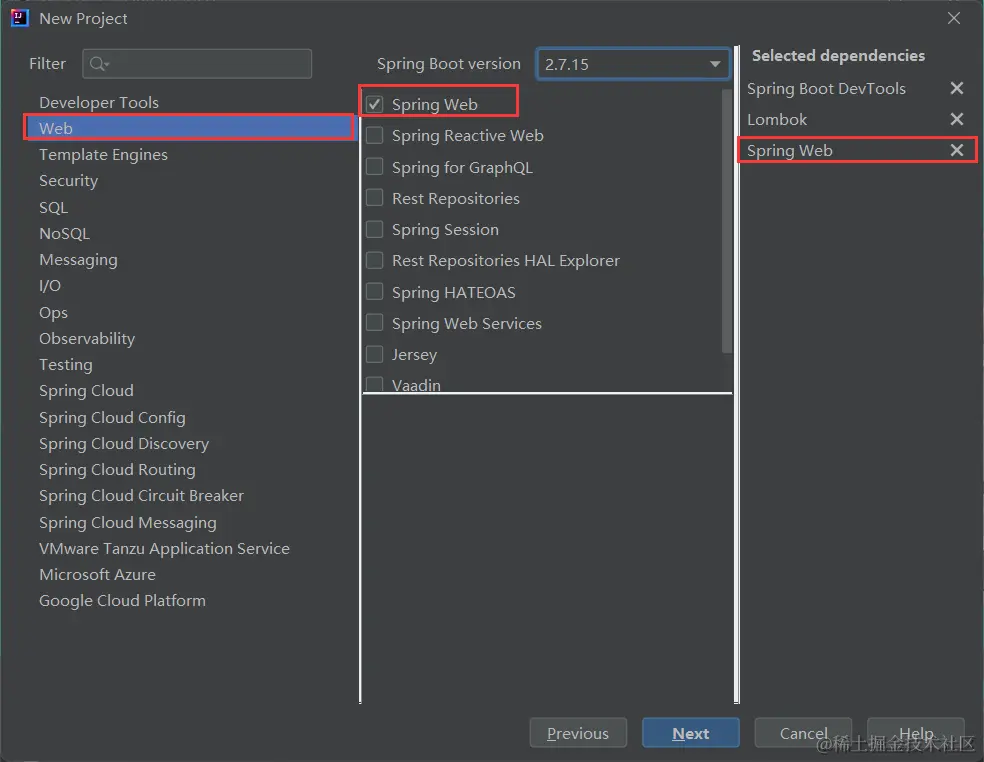
Task: Remove Spring Boot DevTools from selected dependencies
Action: pyautogui.click(x=957, y=89)
